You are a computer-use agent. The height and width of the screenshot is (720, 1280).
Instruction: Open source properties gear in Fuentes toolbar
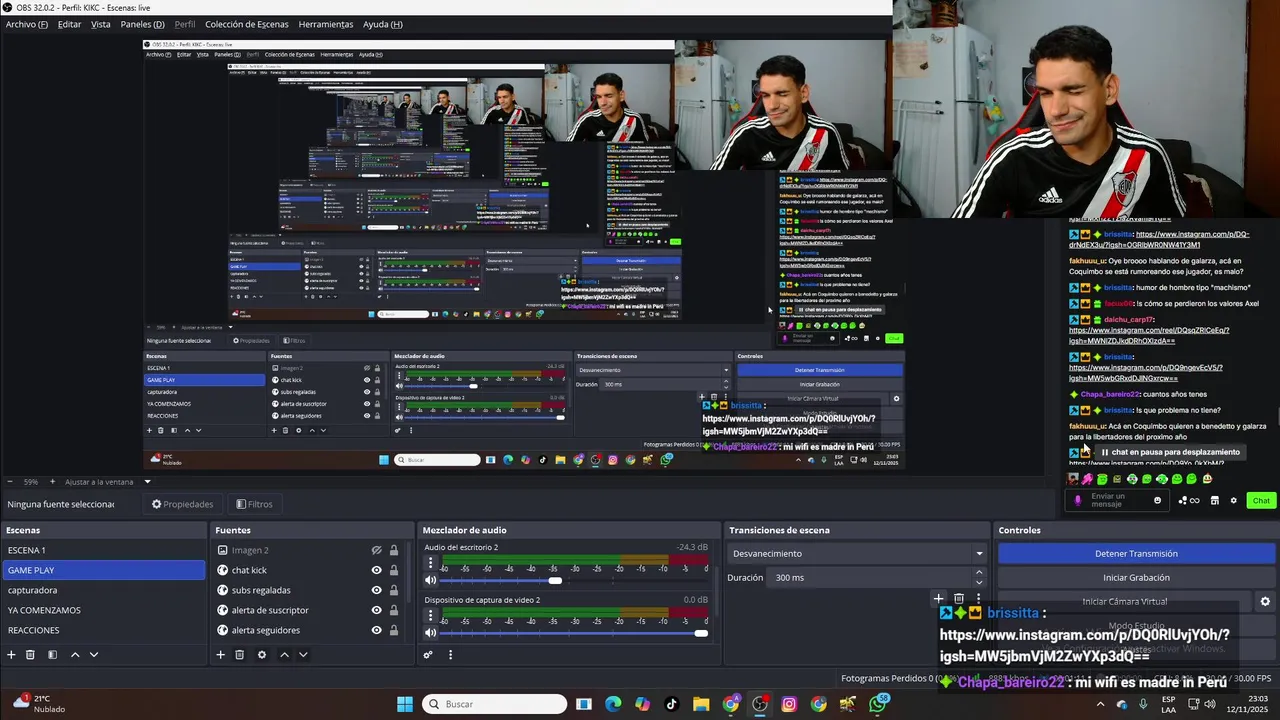262,655
